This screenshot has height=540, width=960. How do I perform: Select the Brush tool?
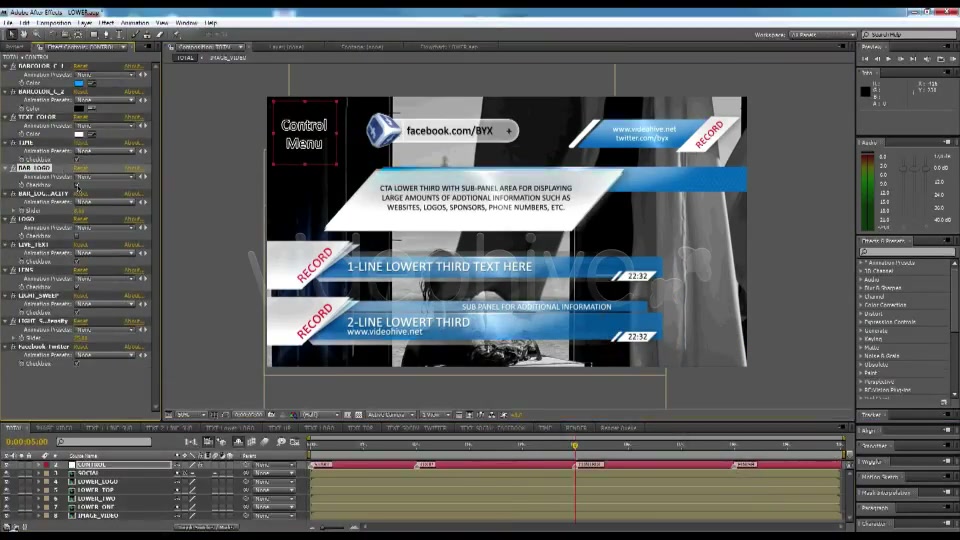135,35
